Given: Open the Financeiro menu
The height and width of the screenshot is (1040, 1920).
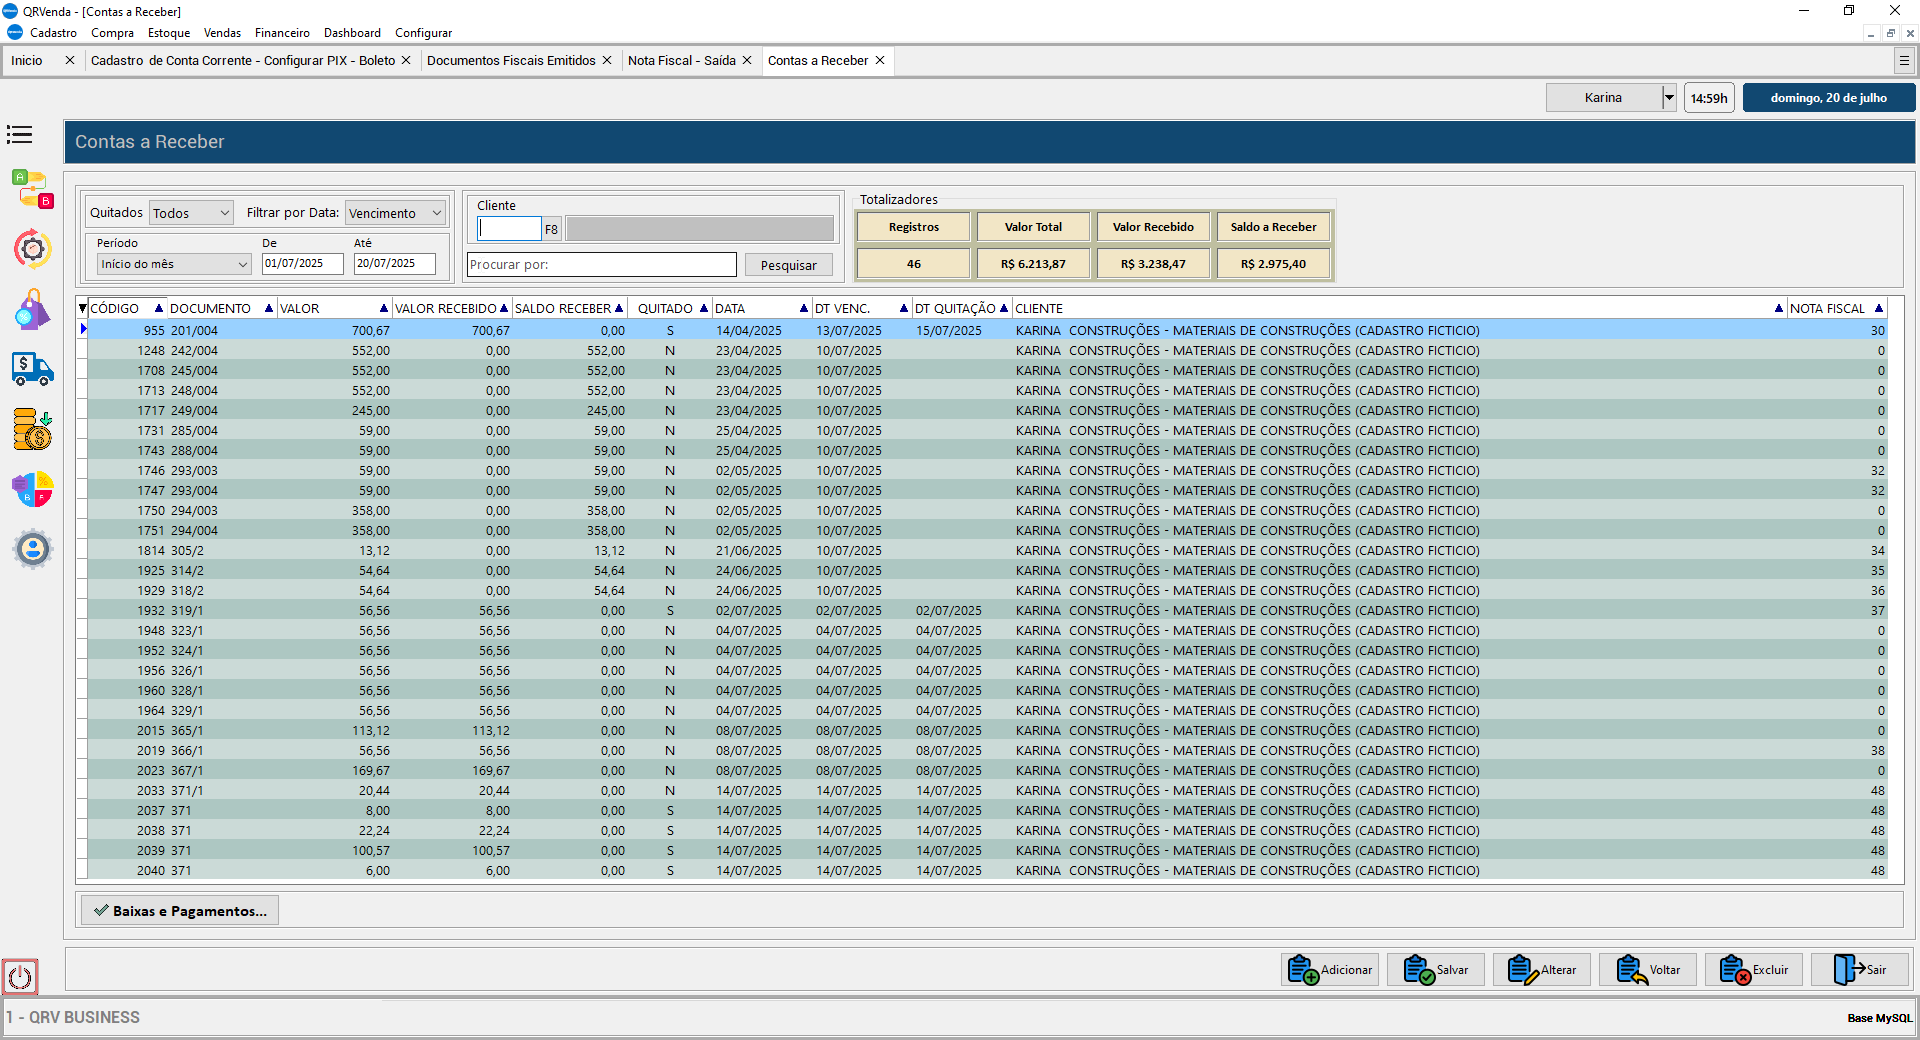Looking at the screenshot, I should [282, 33].
